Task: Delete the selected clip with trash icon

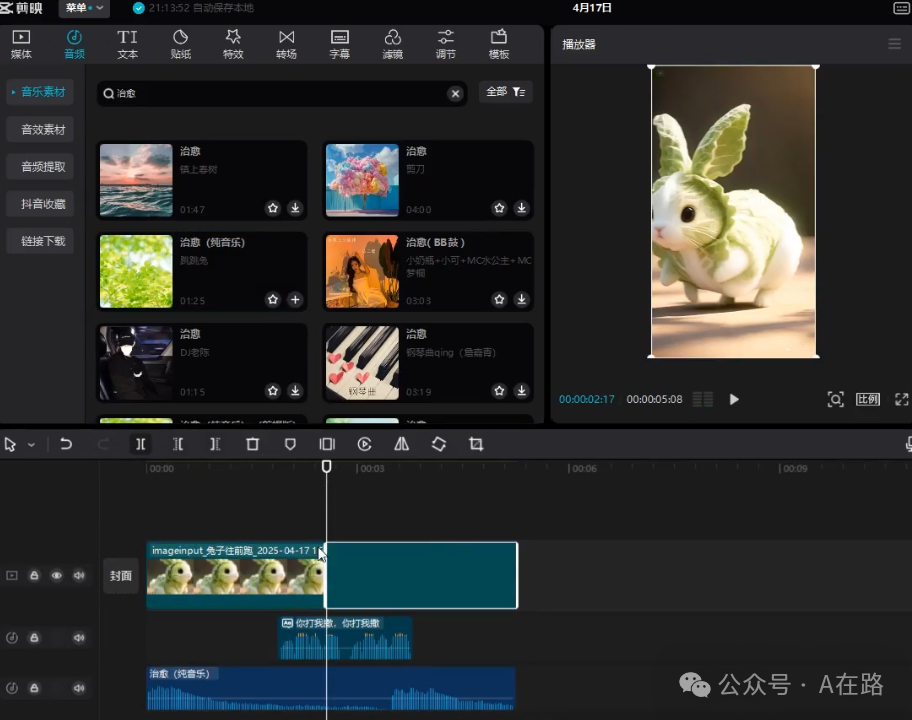Action: click(253, 444)
